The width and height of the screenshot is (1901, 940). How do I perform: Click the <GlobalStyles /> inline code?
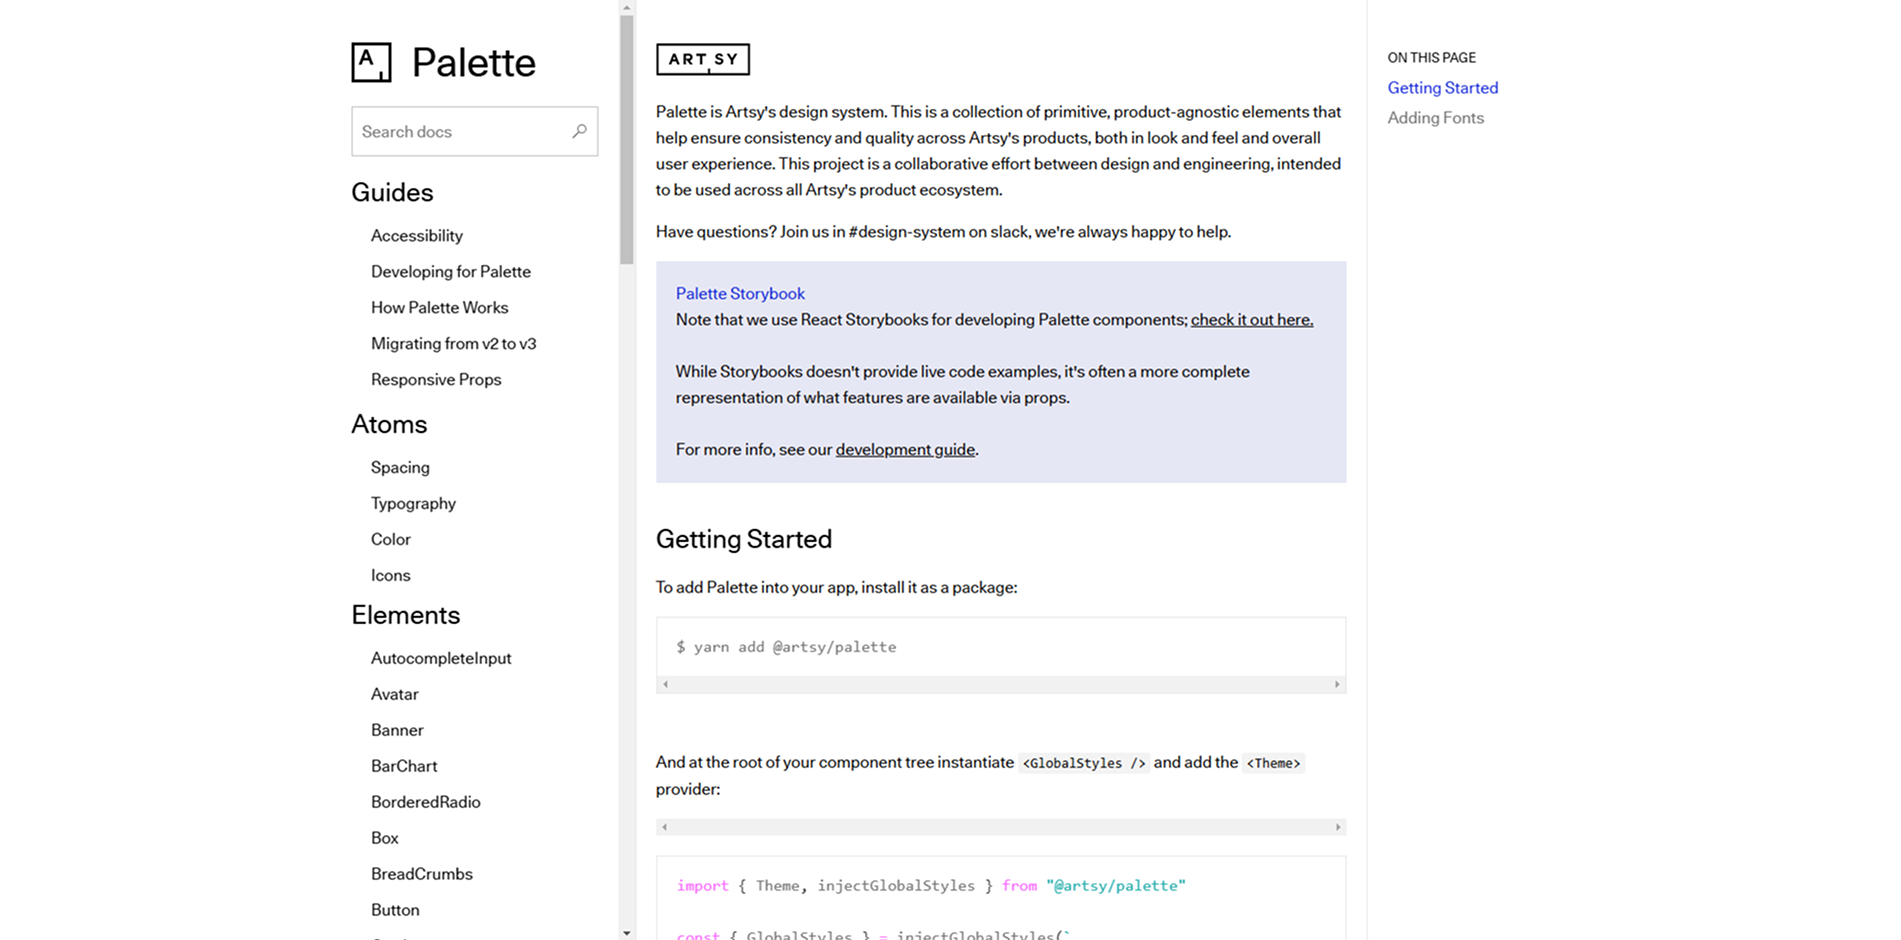click(x=1084, y=763)
